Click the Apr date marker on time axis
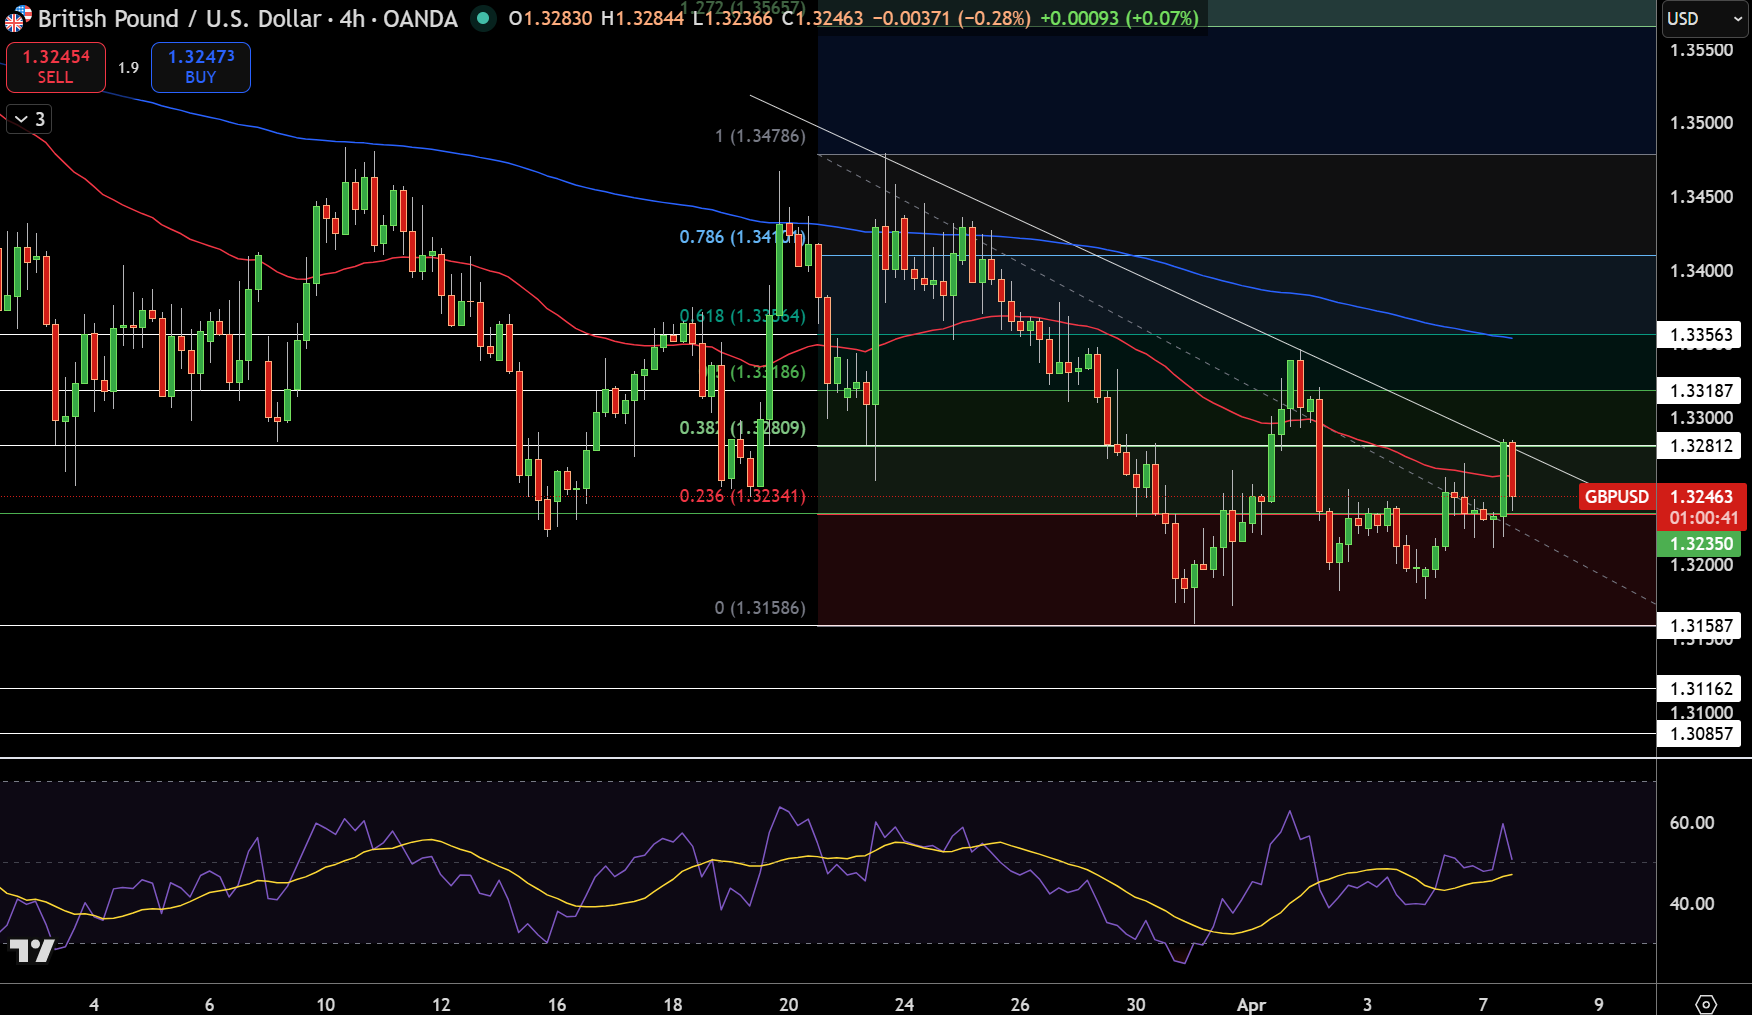The image size is (1752, 1015). 1251,1004
